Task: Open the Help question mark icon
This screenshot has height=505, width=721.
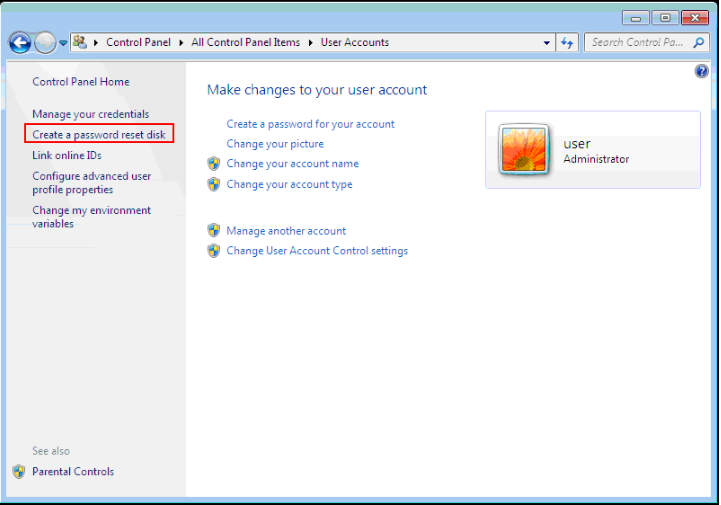Action: pos(701,72)
